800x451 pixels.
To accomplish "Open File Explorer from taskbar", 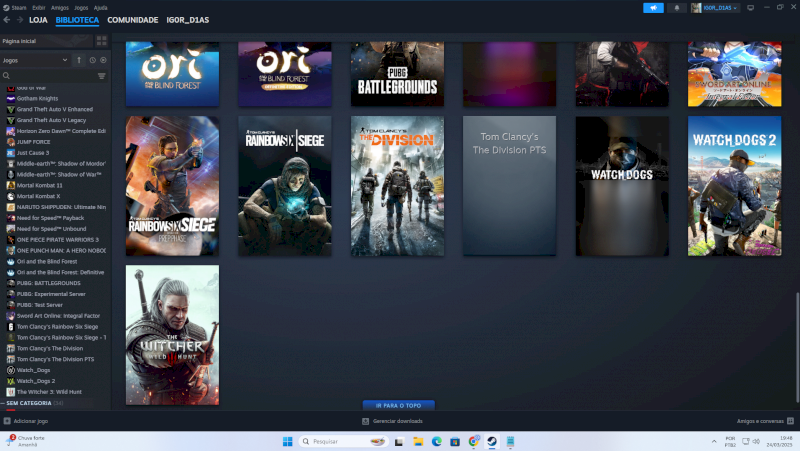I will tap(418, 441).
